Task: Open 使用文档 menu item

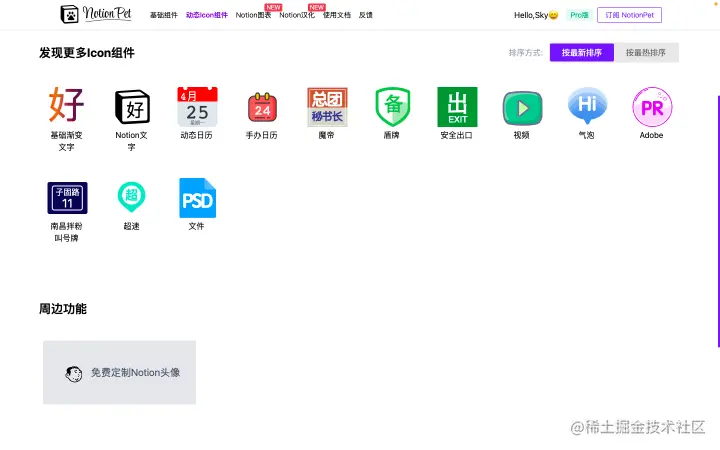Action: coord(337,15)
